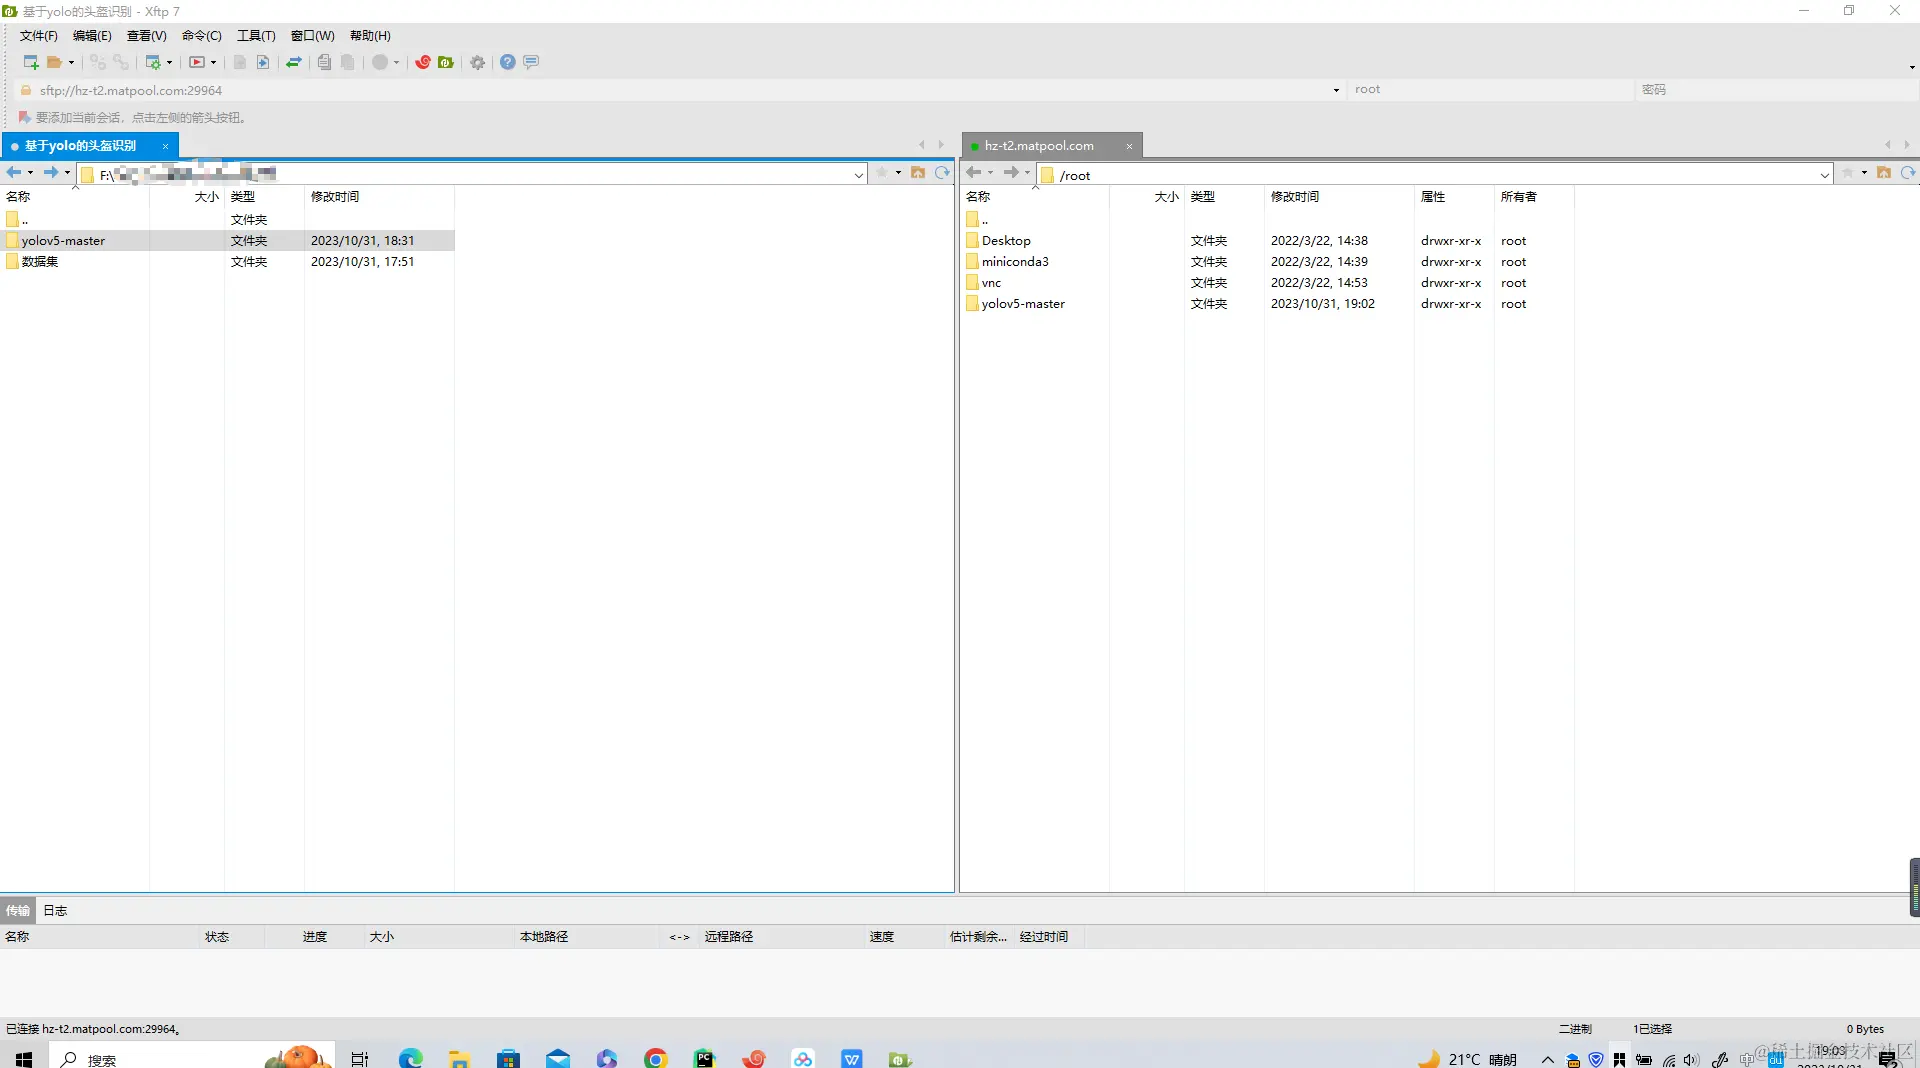Open the 编辑(E) menu
This screenshot has height=1068, width=1920.
point(92,36)
